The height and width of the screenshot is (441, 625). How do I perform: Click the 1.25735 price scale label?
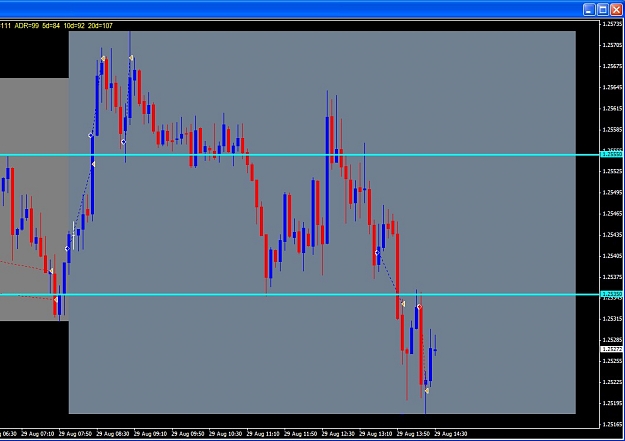pos(612,24)
